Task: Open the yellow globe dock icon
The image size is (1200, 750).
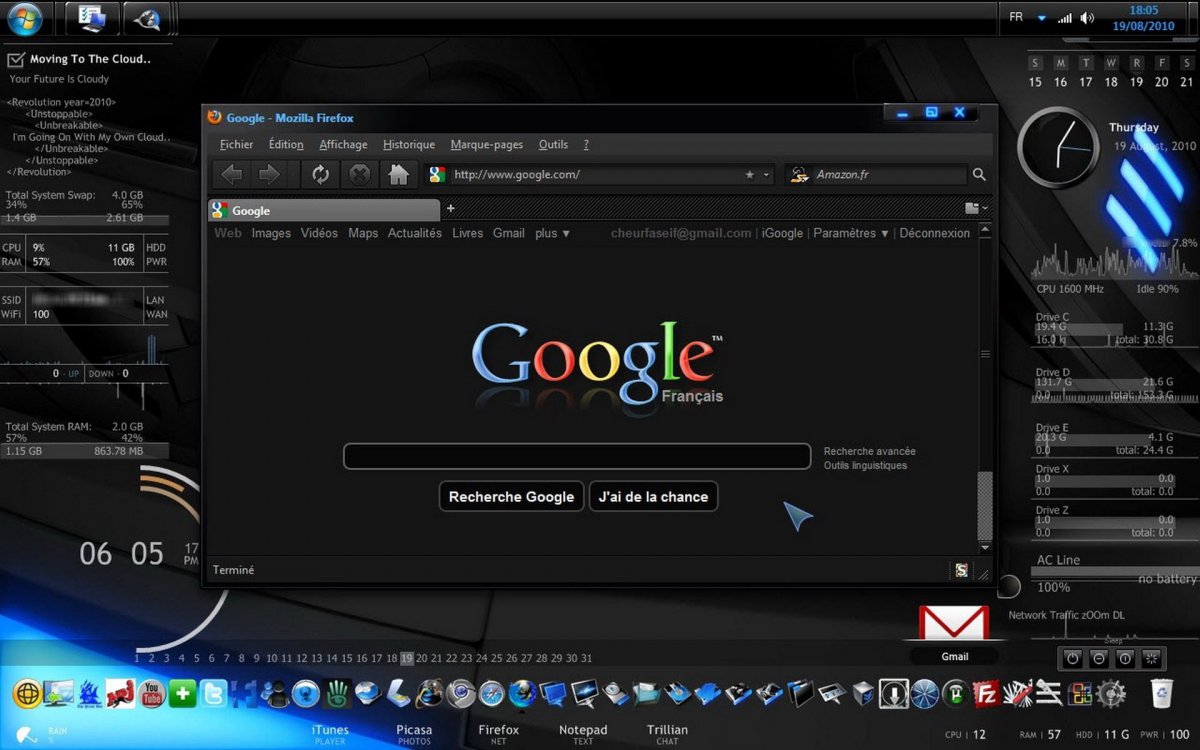Action: click(27, 693)
